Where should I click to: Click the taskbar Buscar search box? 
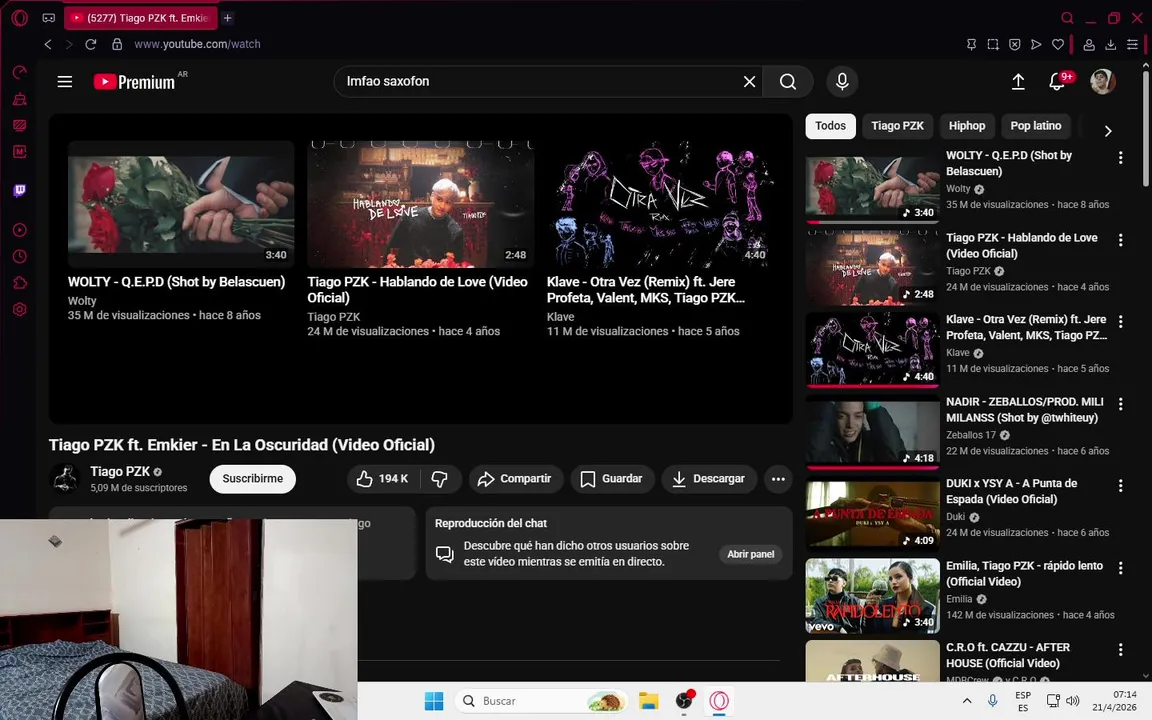pyautogui.click(x=541, y=701)
